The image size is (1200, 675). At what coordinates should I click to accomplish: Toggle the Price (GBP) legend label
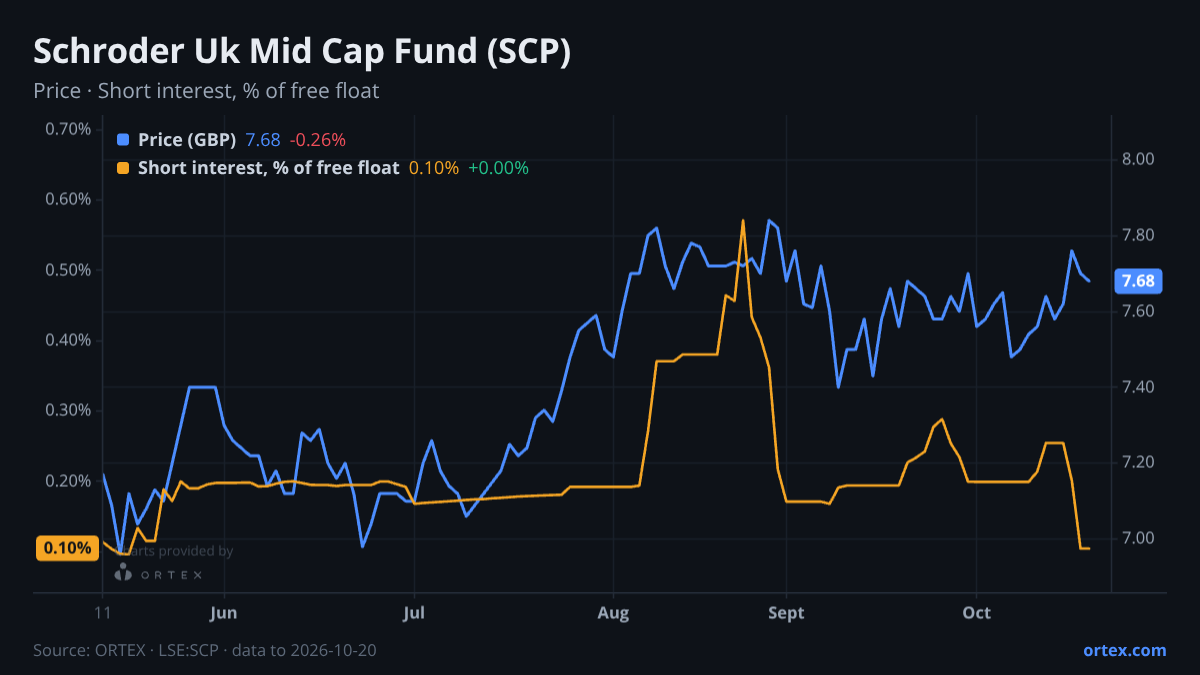[187, 140]
